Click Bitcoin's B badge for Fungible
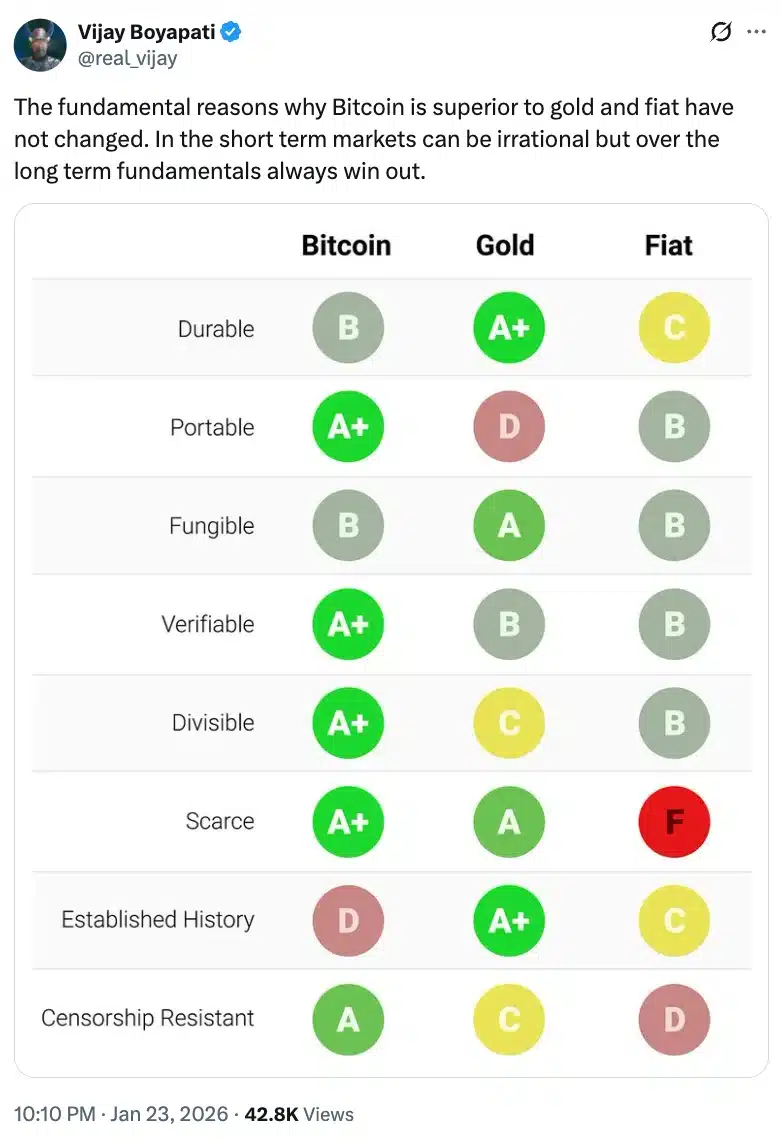 (x=347, y=525)
